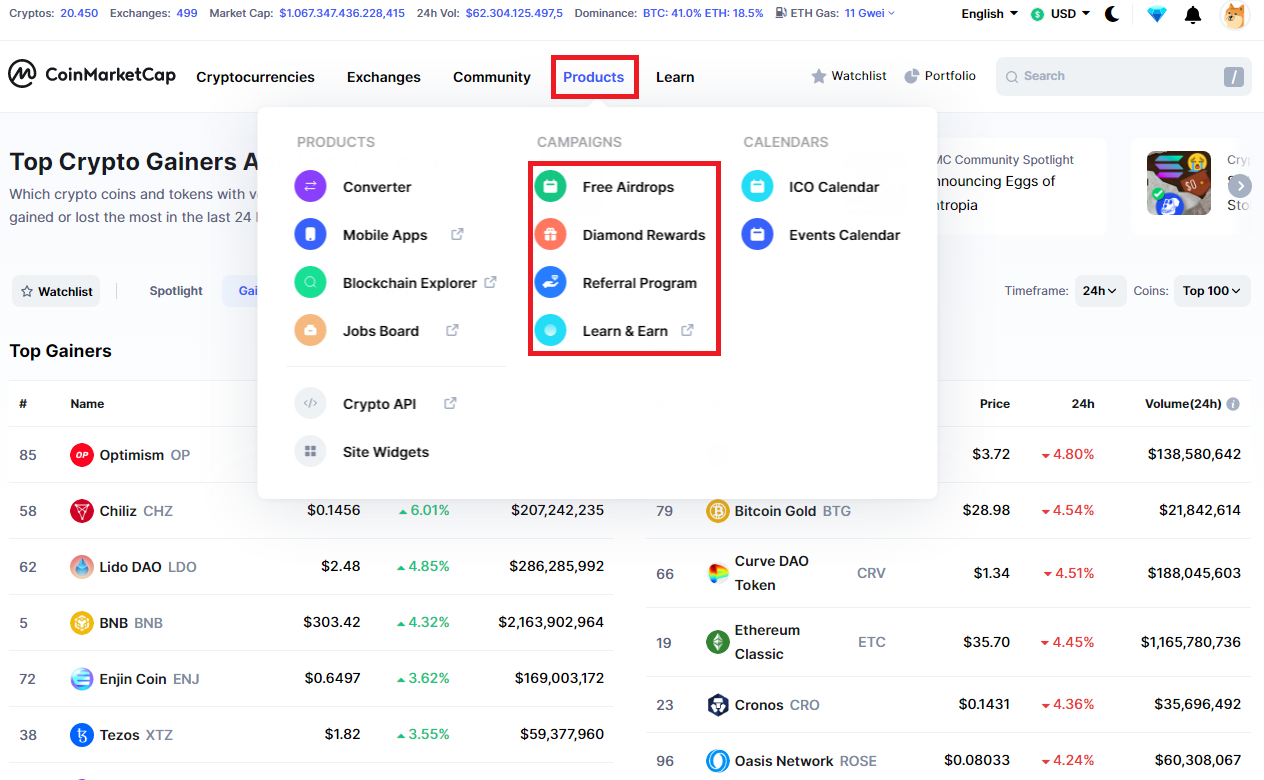Click the Curve DAO Token logo
The width and height of the screenshot is (1264, 780).
click(718, 573)
